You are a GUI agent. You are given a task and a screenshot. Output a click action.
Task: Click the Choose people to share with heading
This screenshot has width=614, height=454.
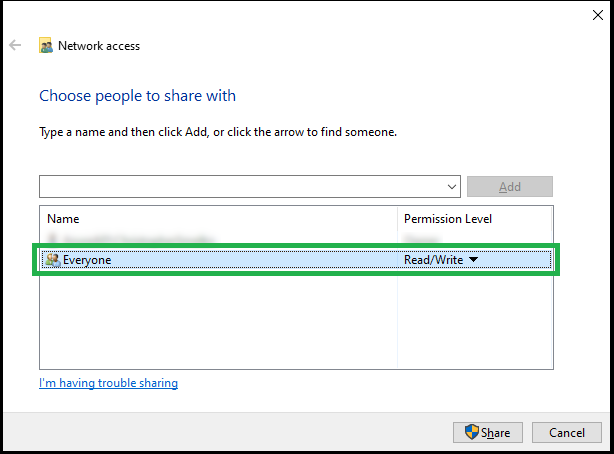tap(137, 96)
